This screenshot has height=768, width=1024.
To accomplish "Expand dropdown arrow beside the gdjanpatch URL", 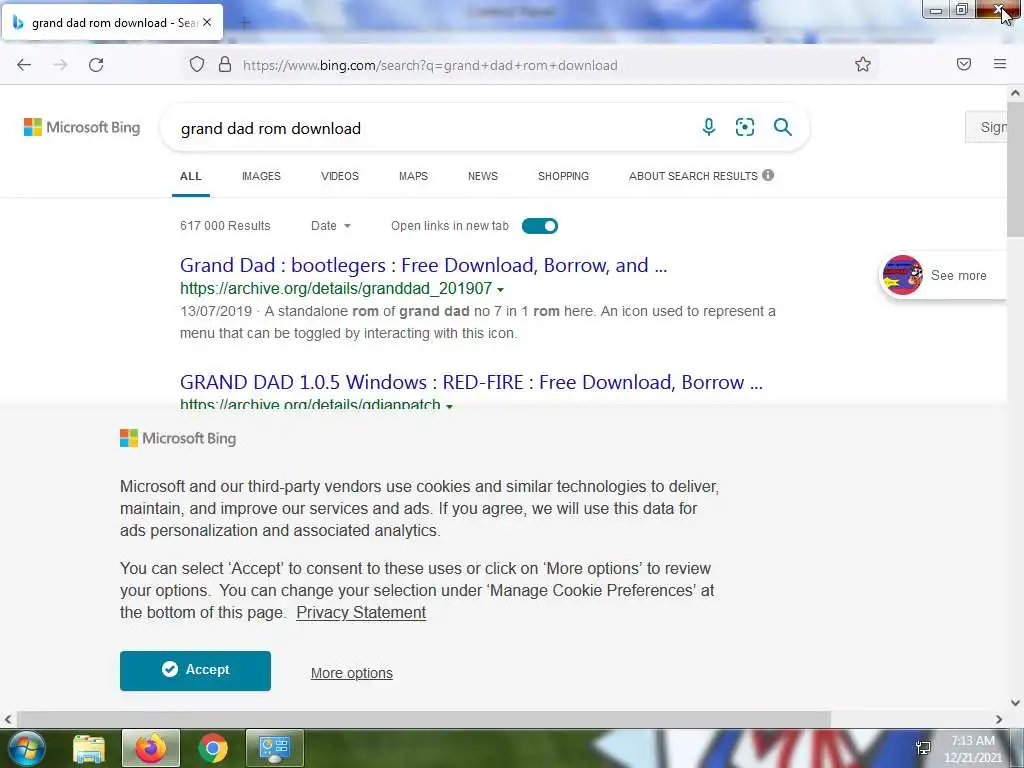I will point(449,406).
